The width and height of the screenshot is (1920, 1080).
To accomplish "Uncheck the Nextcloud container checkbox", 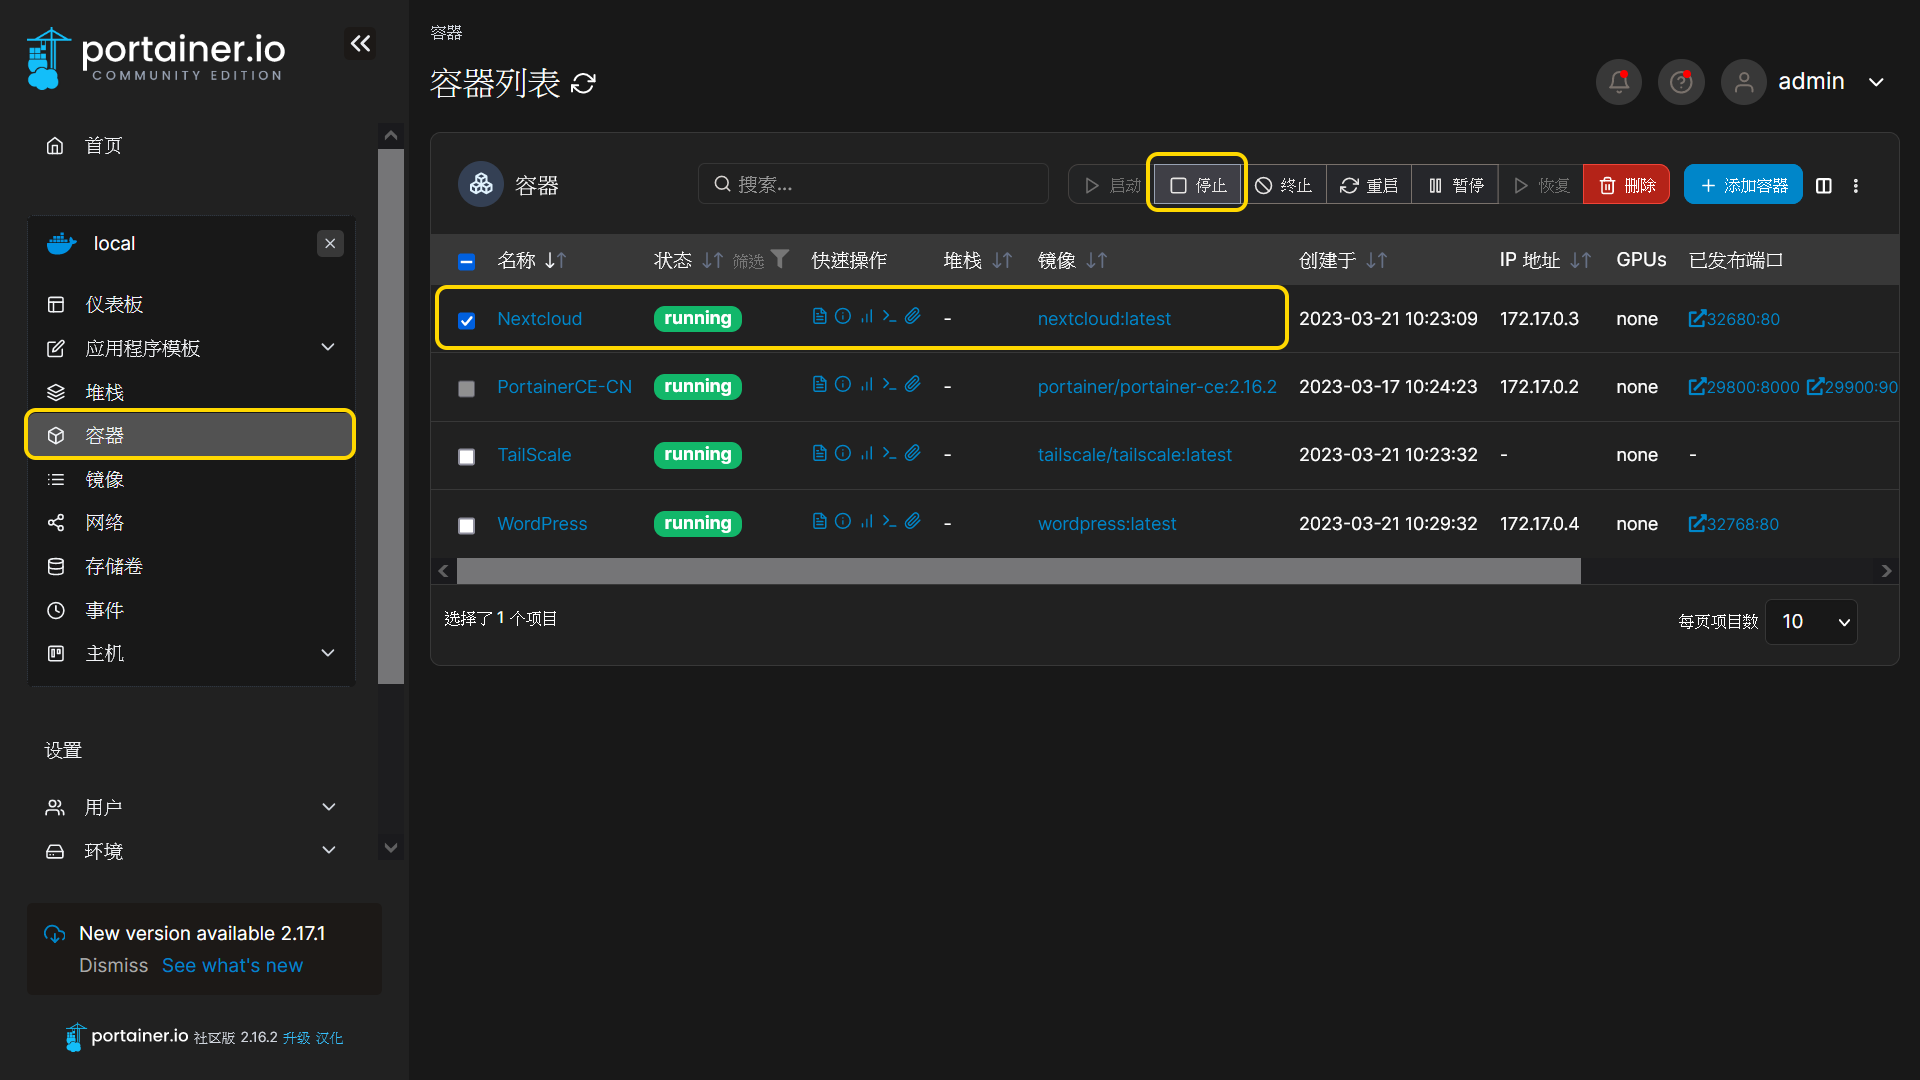I will (x=466, y=320).
